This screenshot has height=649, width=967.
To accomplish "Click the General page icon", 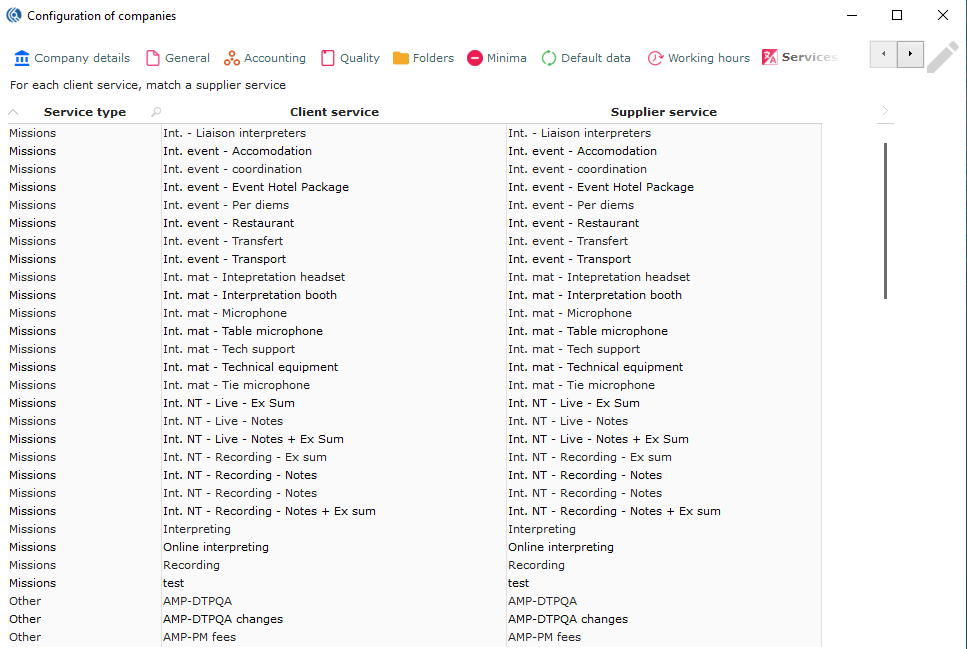I will click(x=153, y=58).
